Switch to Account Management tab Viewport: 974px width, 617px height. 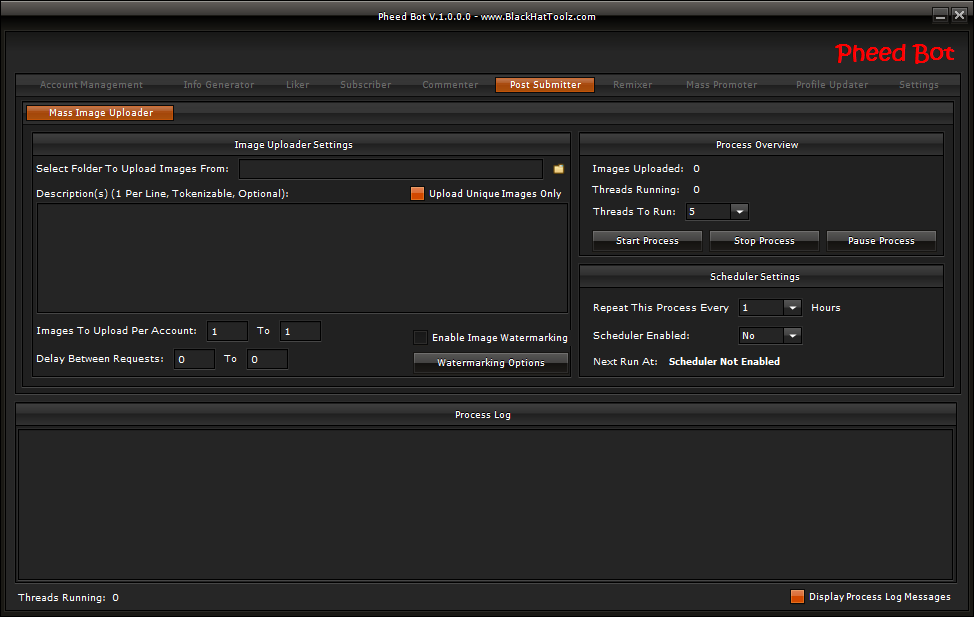pos(91,85)
